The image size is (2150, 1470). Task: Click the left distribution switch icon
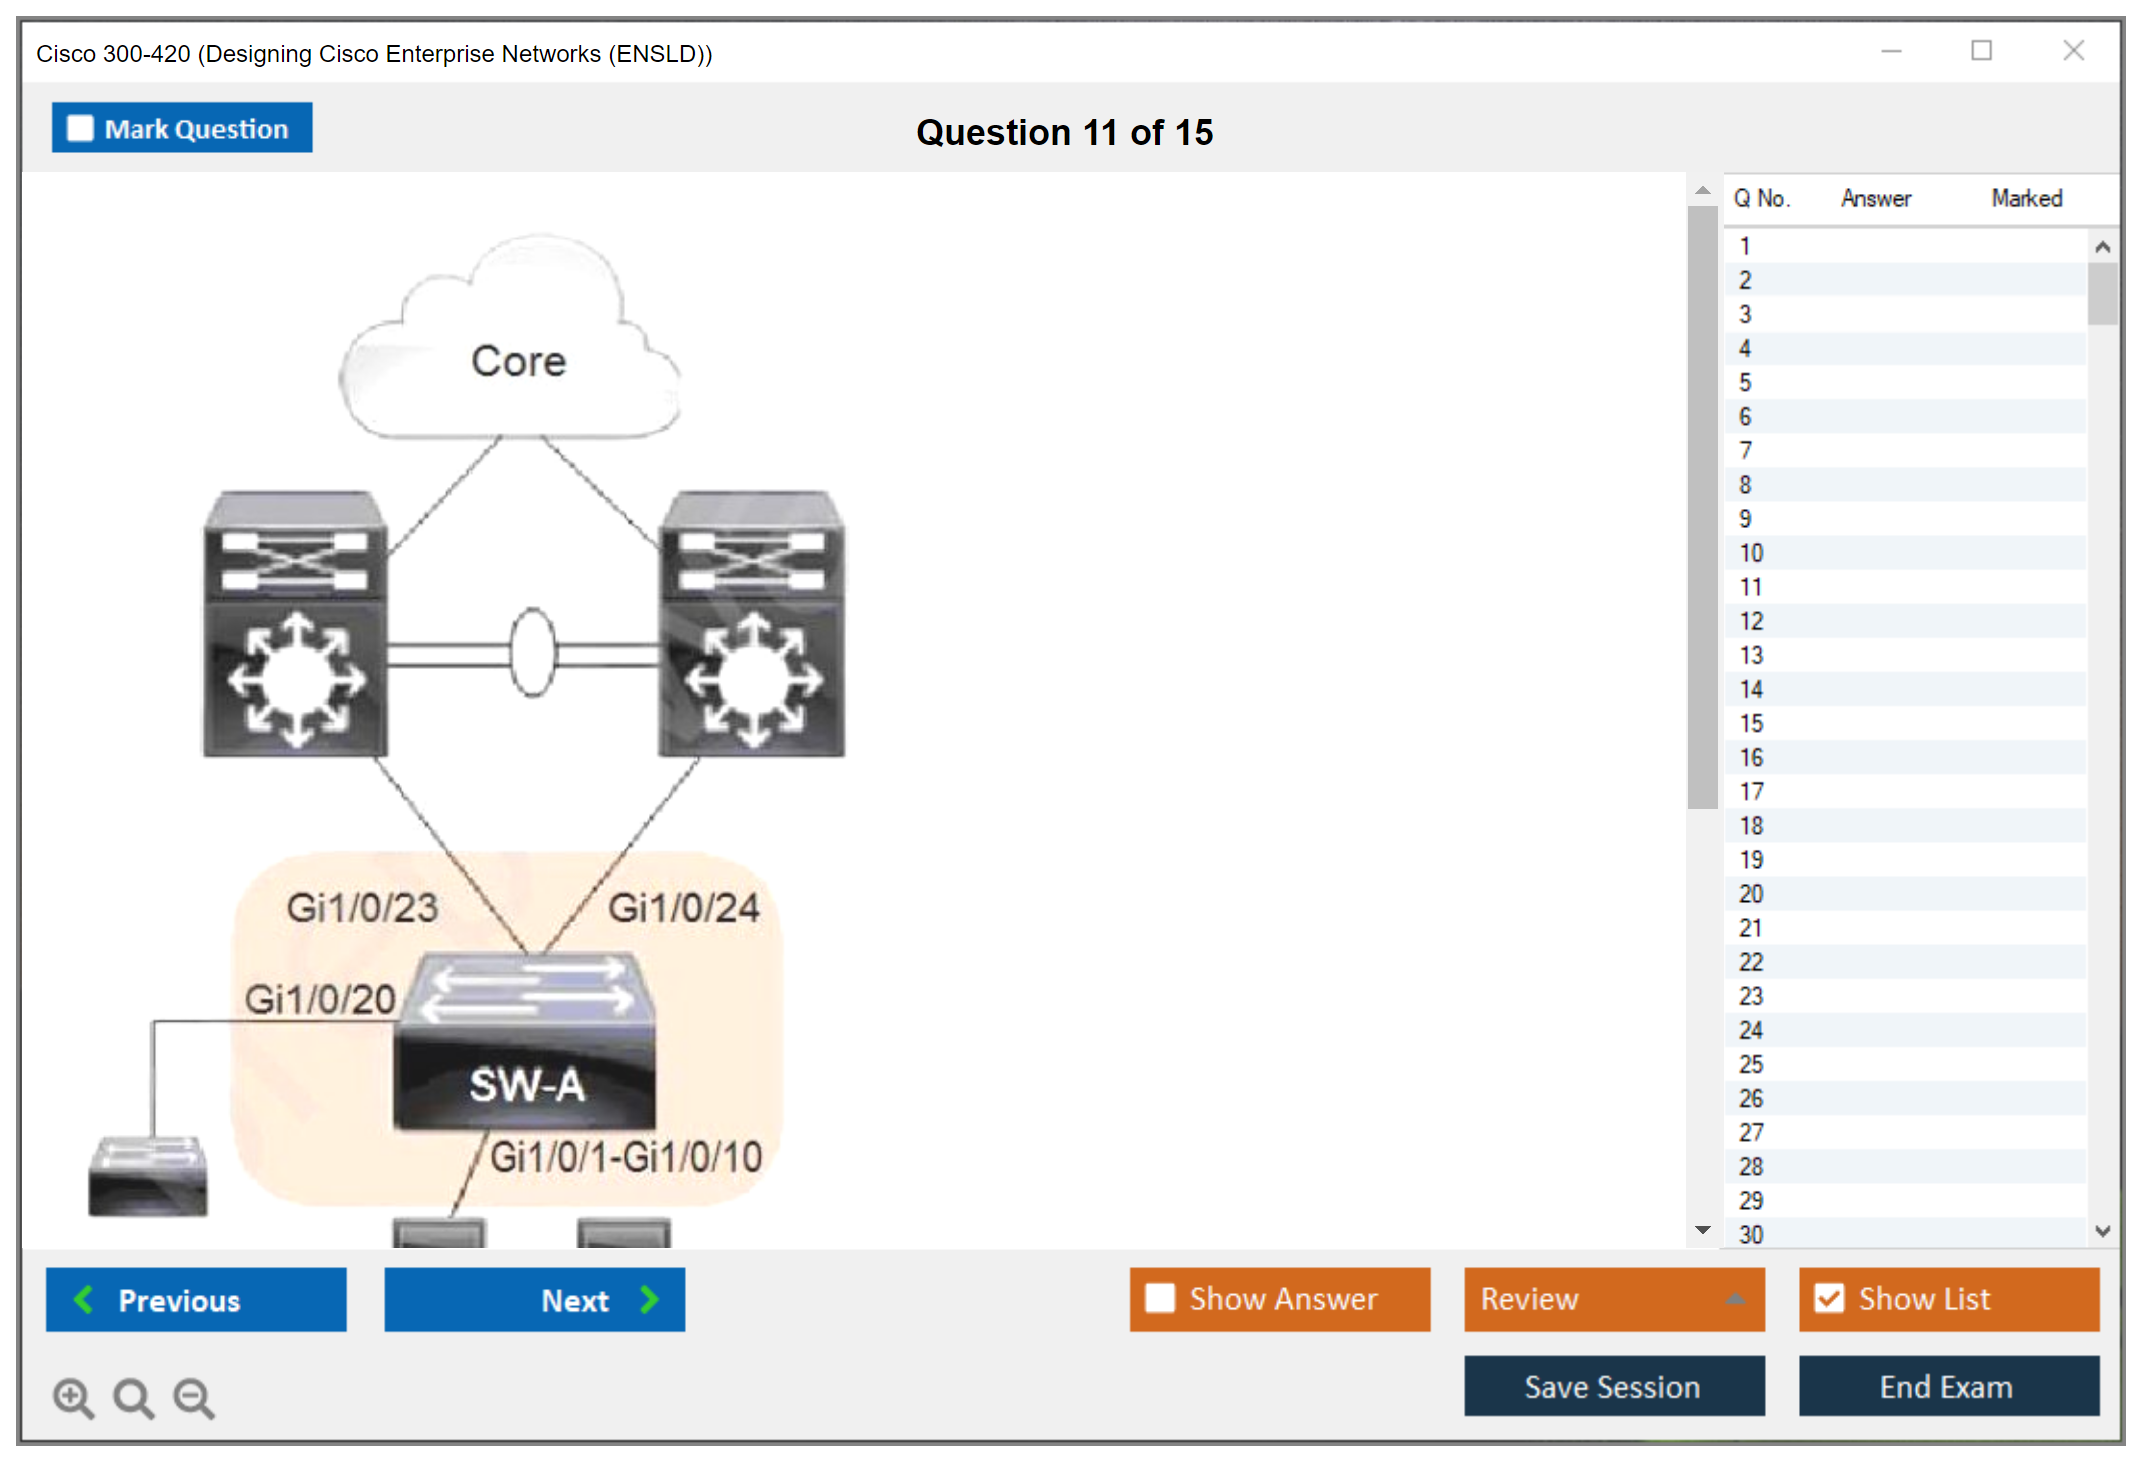[295, 624]
